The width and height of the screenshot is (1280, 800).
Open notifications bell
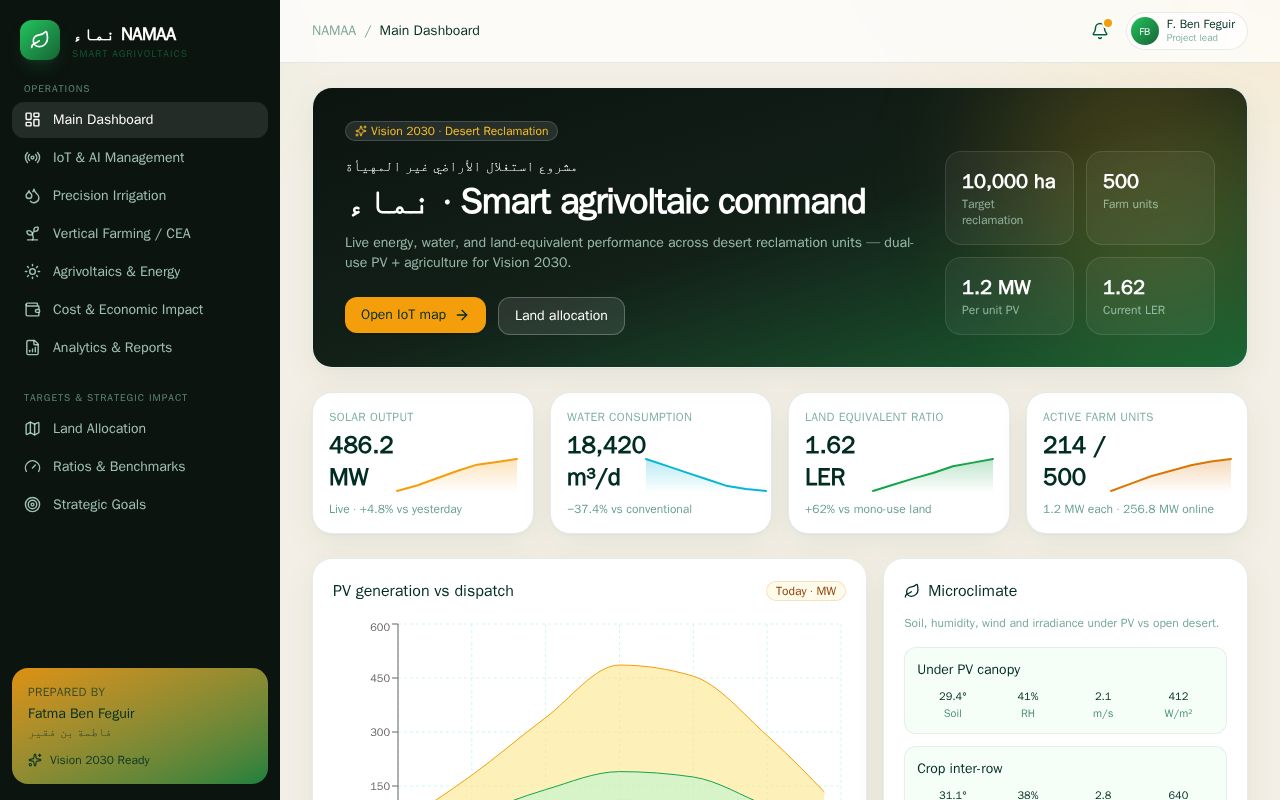pos(1100,31)
